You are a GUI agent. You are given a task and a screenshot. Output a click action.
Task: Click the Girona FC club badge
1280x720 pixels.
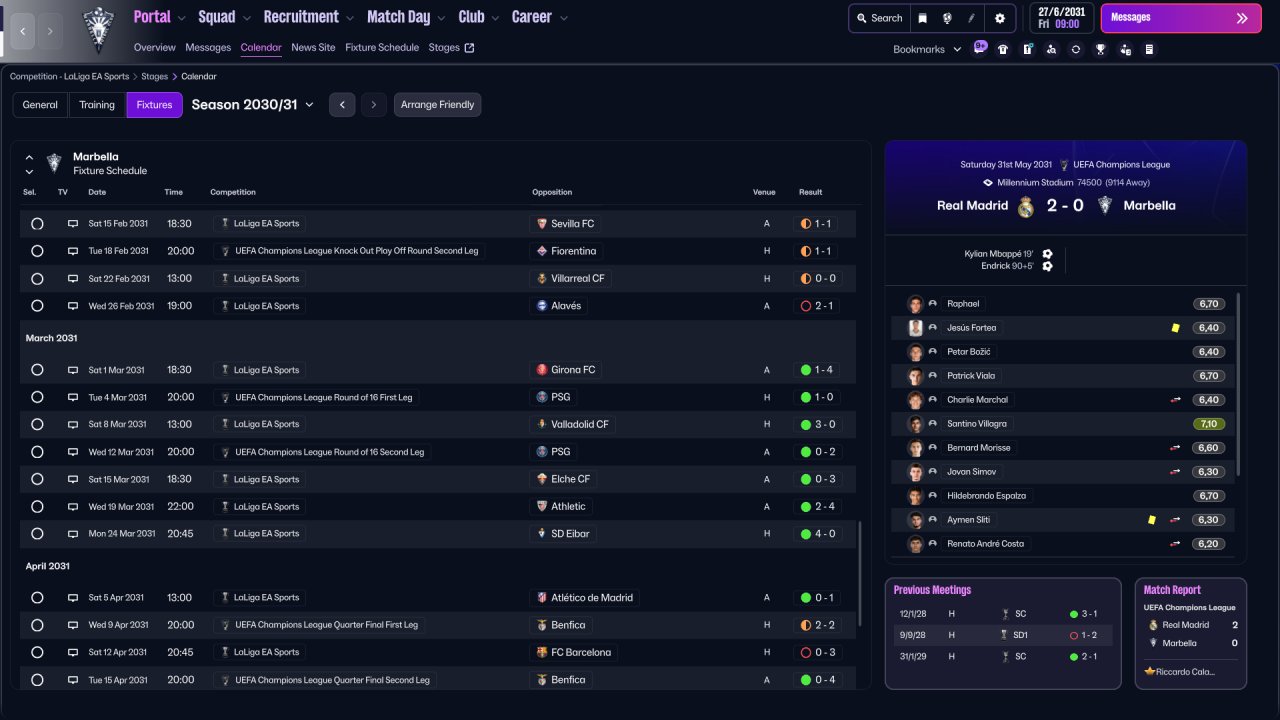pos(542,370)
